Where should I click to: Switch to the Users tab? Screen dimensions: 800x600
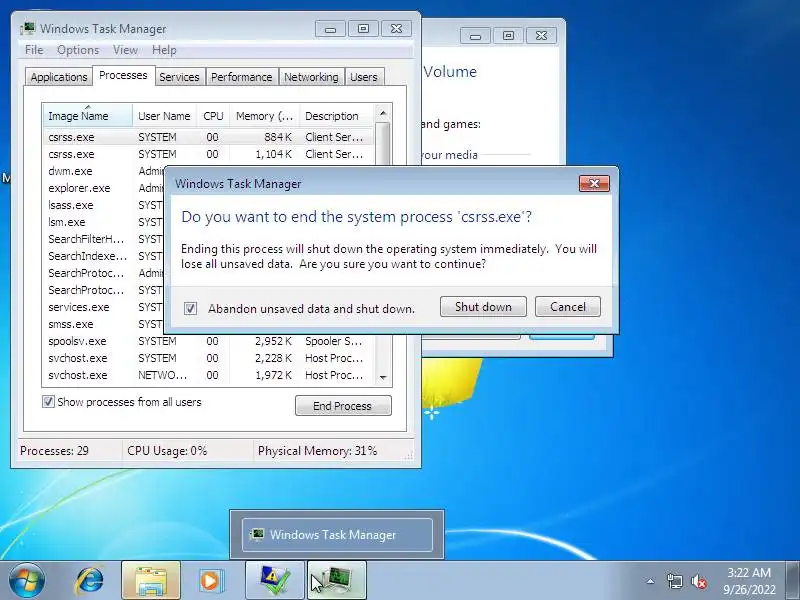point(364,77)
